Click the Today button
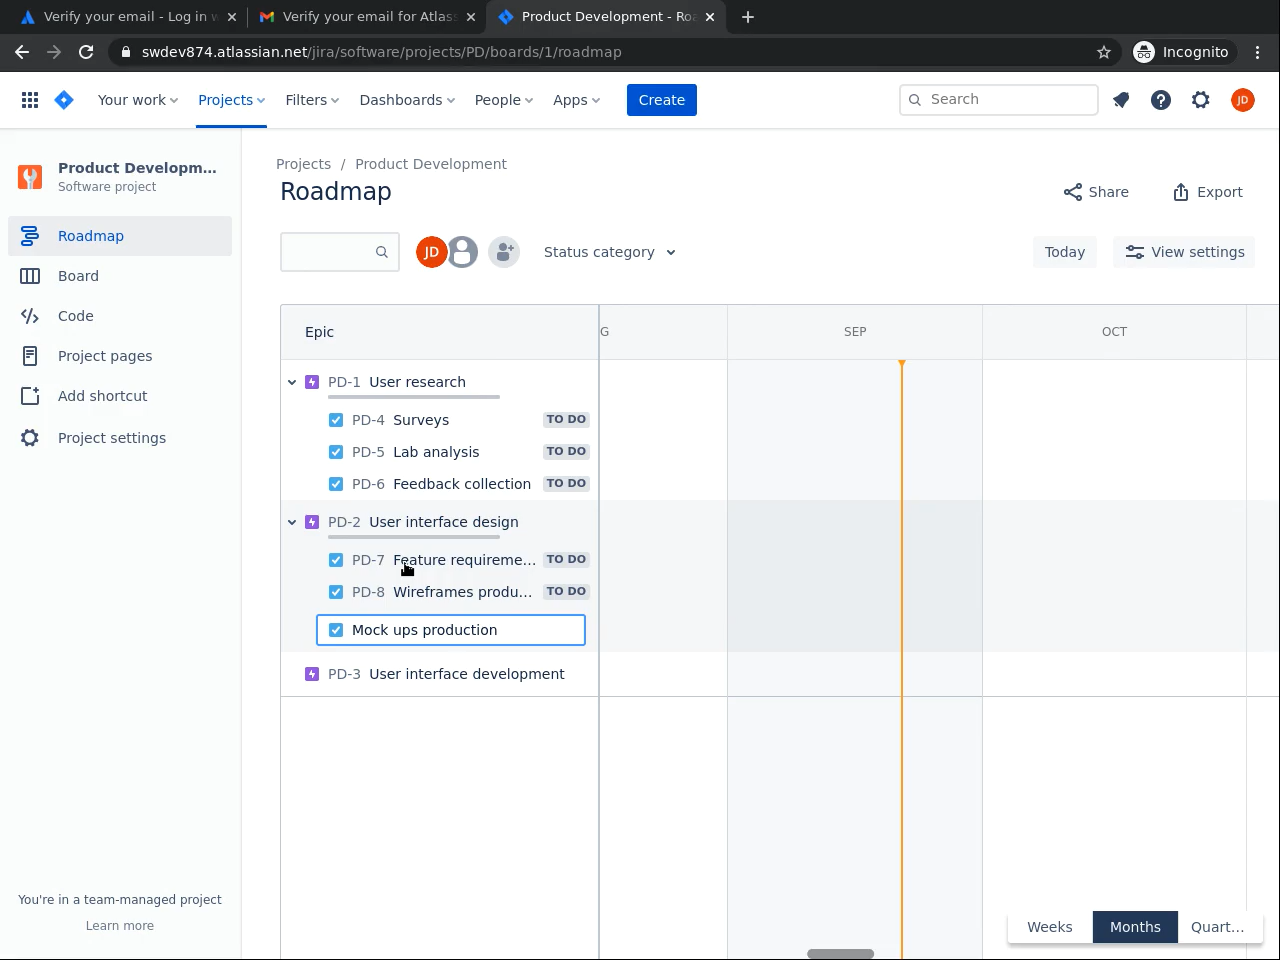The width and height of the screenshot is (1280, 960). [1064, 252]
